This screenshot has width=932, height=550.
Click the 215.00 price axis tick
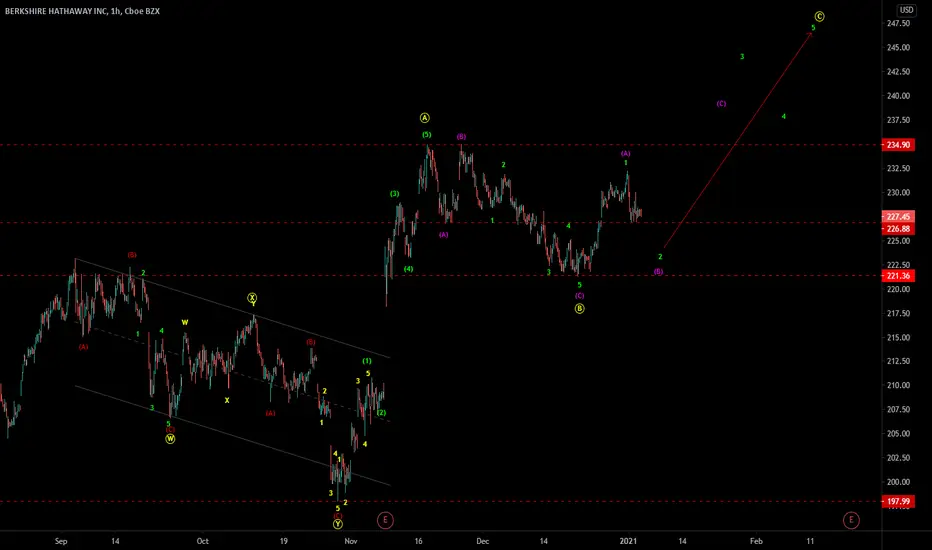(898, 337)
